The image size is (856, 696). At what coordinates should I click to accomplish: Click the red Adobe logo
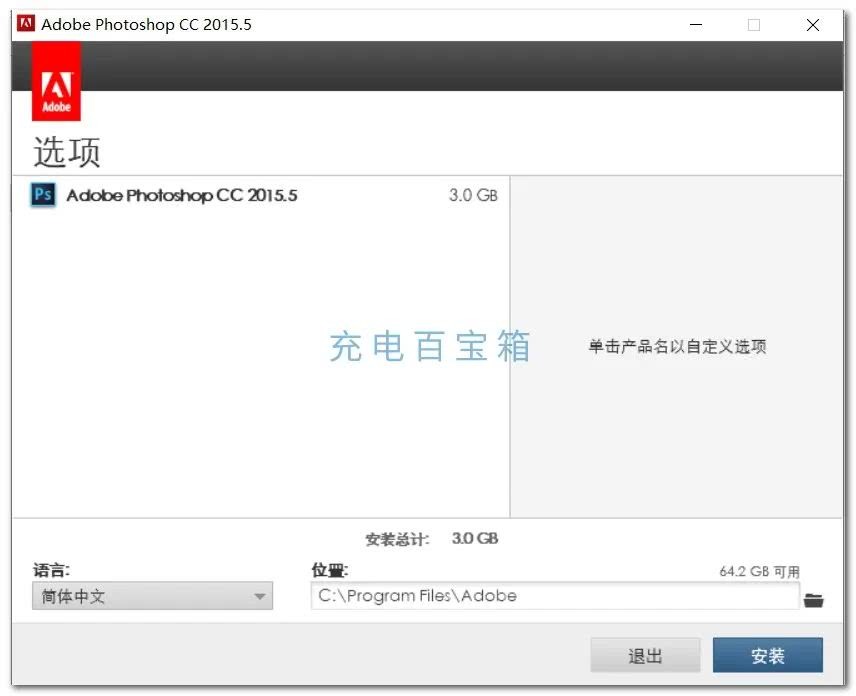56,81
